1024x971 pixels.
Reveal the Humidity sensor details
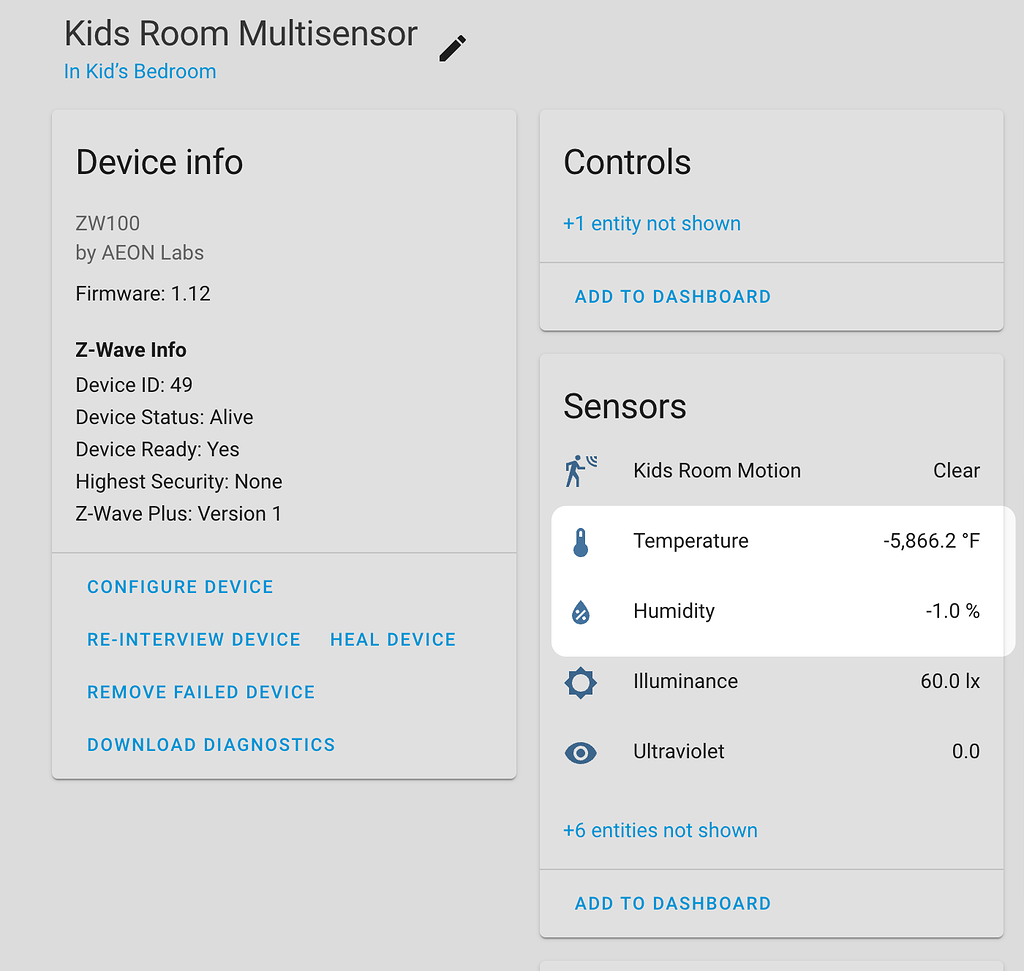[674, 611]
